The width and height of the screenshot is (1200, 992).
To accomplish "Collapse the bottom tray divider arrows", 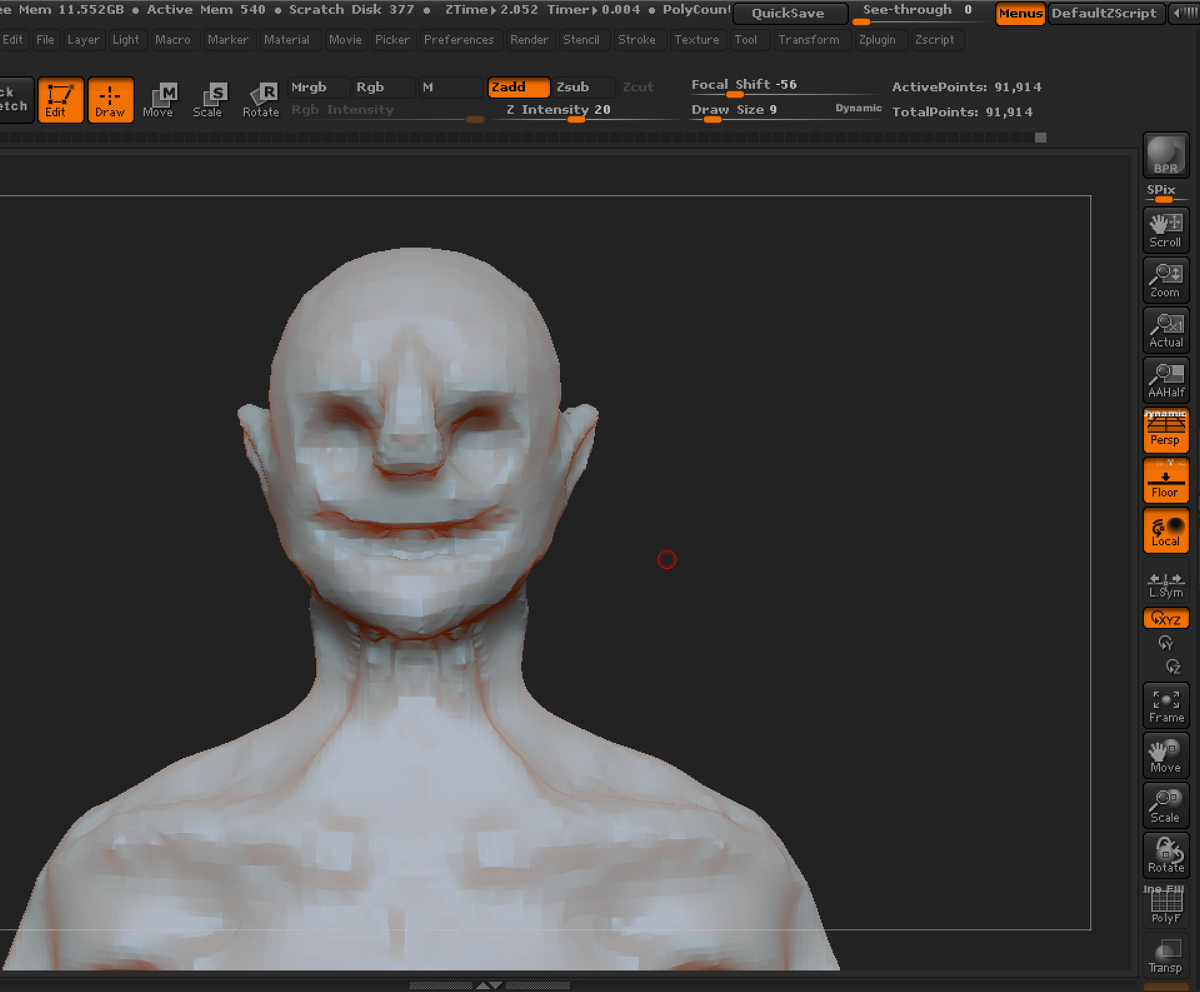I will 489,985.
